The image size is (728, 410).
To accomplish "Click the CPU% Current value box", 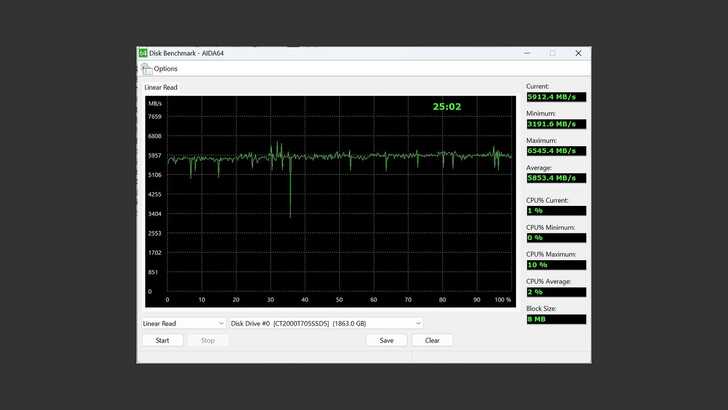I will coord(556,211).
